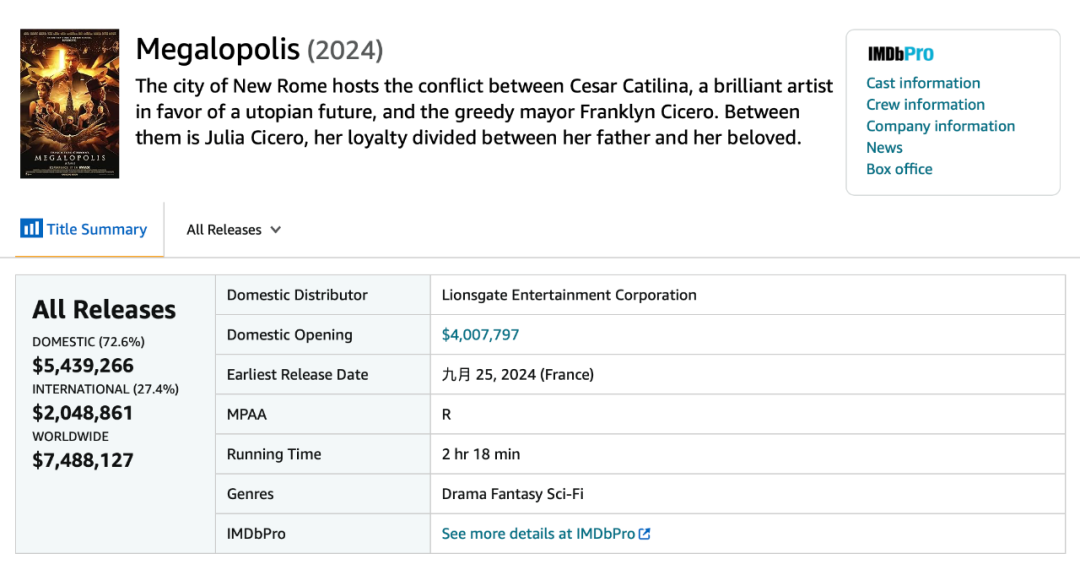Screen dimensions: 1080x570
Task: Go to Crew information
Action: point(925,104)
